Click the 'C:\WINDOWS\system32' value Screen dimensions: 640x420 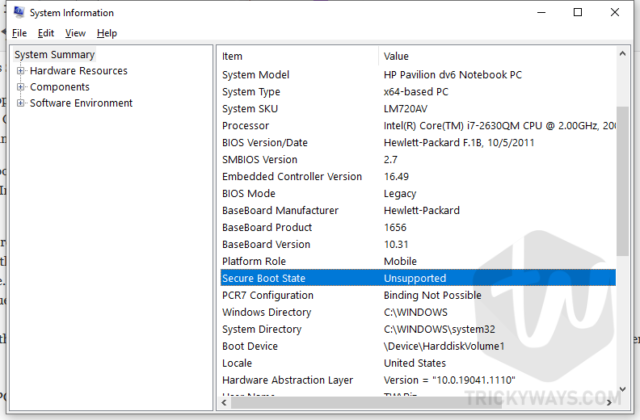(x=440, y=329)
